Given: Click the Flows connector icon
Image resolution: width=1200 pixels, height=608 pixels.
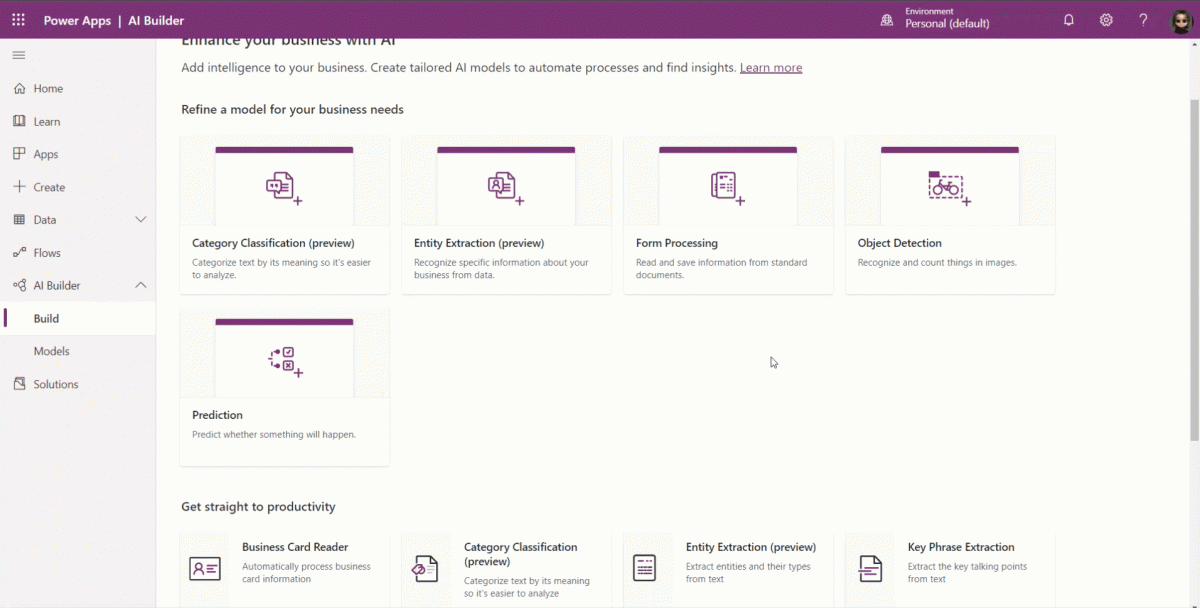Looking at the screenshot, I should coord(19,253).
